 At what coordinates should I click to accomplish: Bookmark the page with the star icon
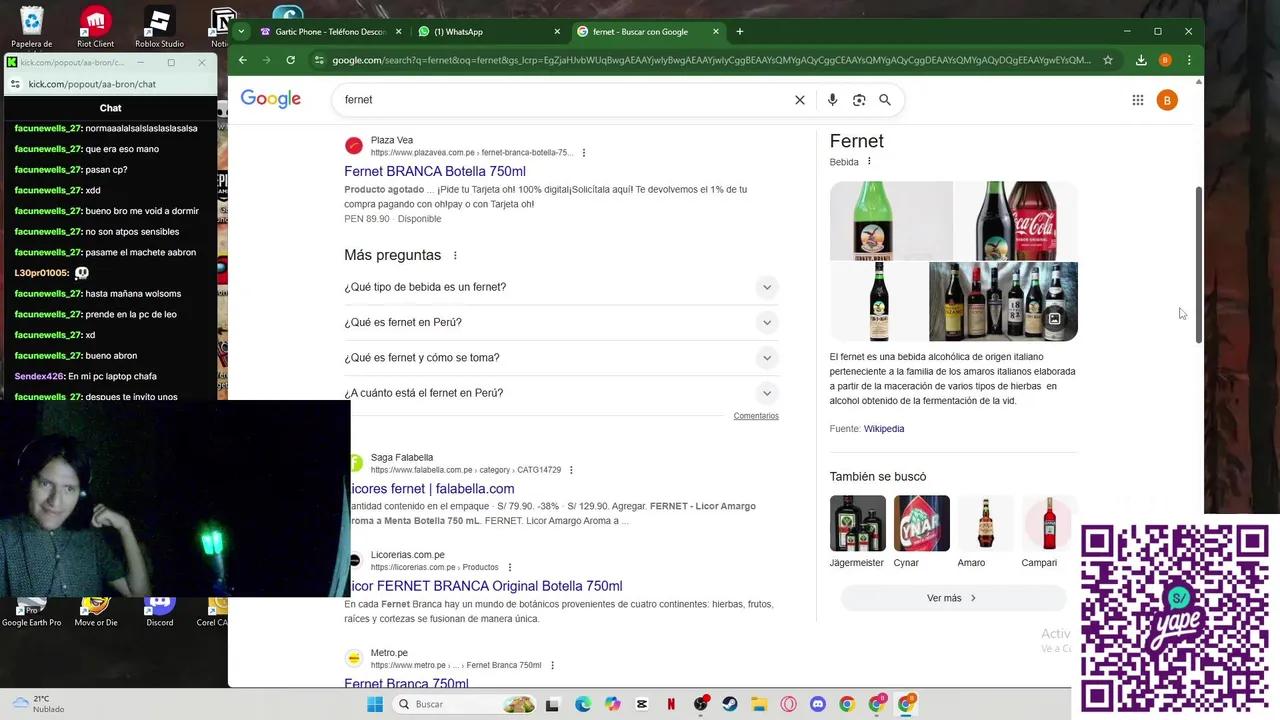1108,60
